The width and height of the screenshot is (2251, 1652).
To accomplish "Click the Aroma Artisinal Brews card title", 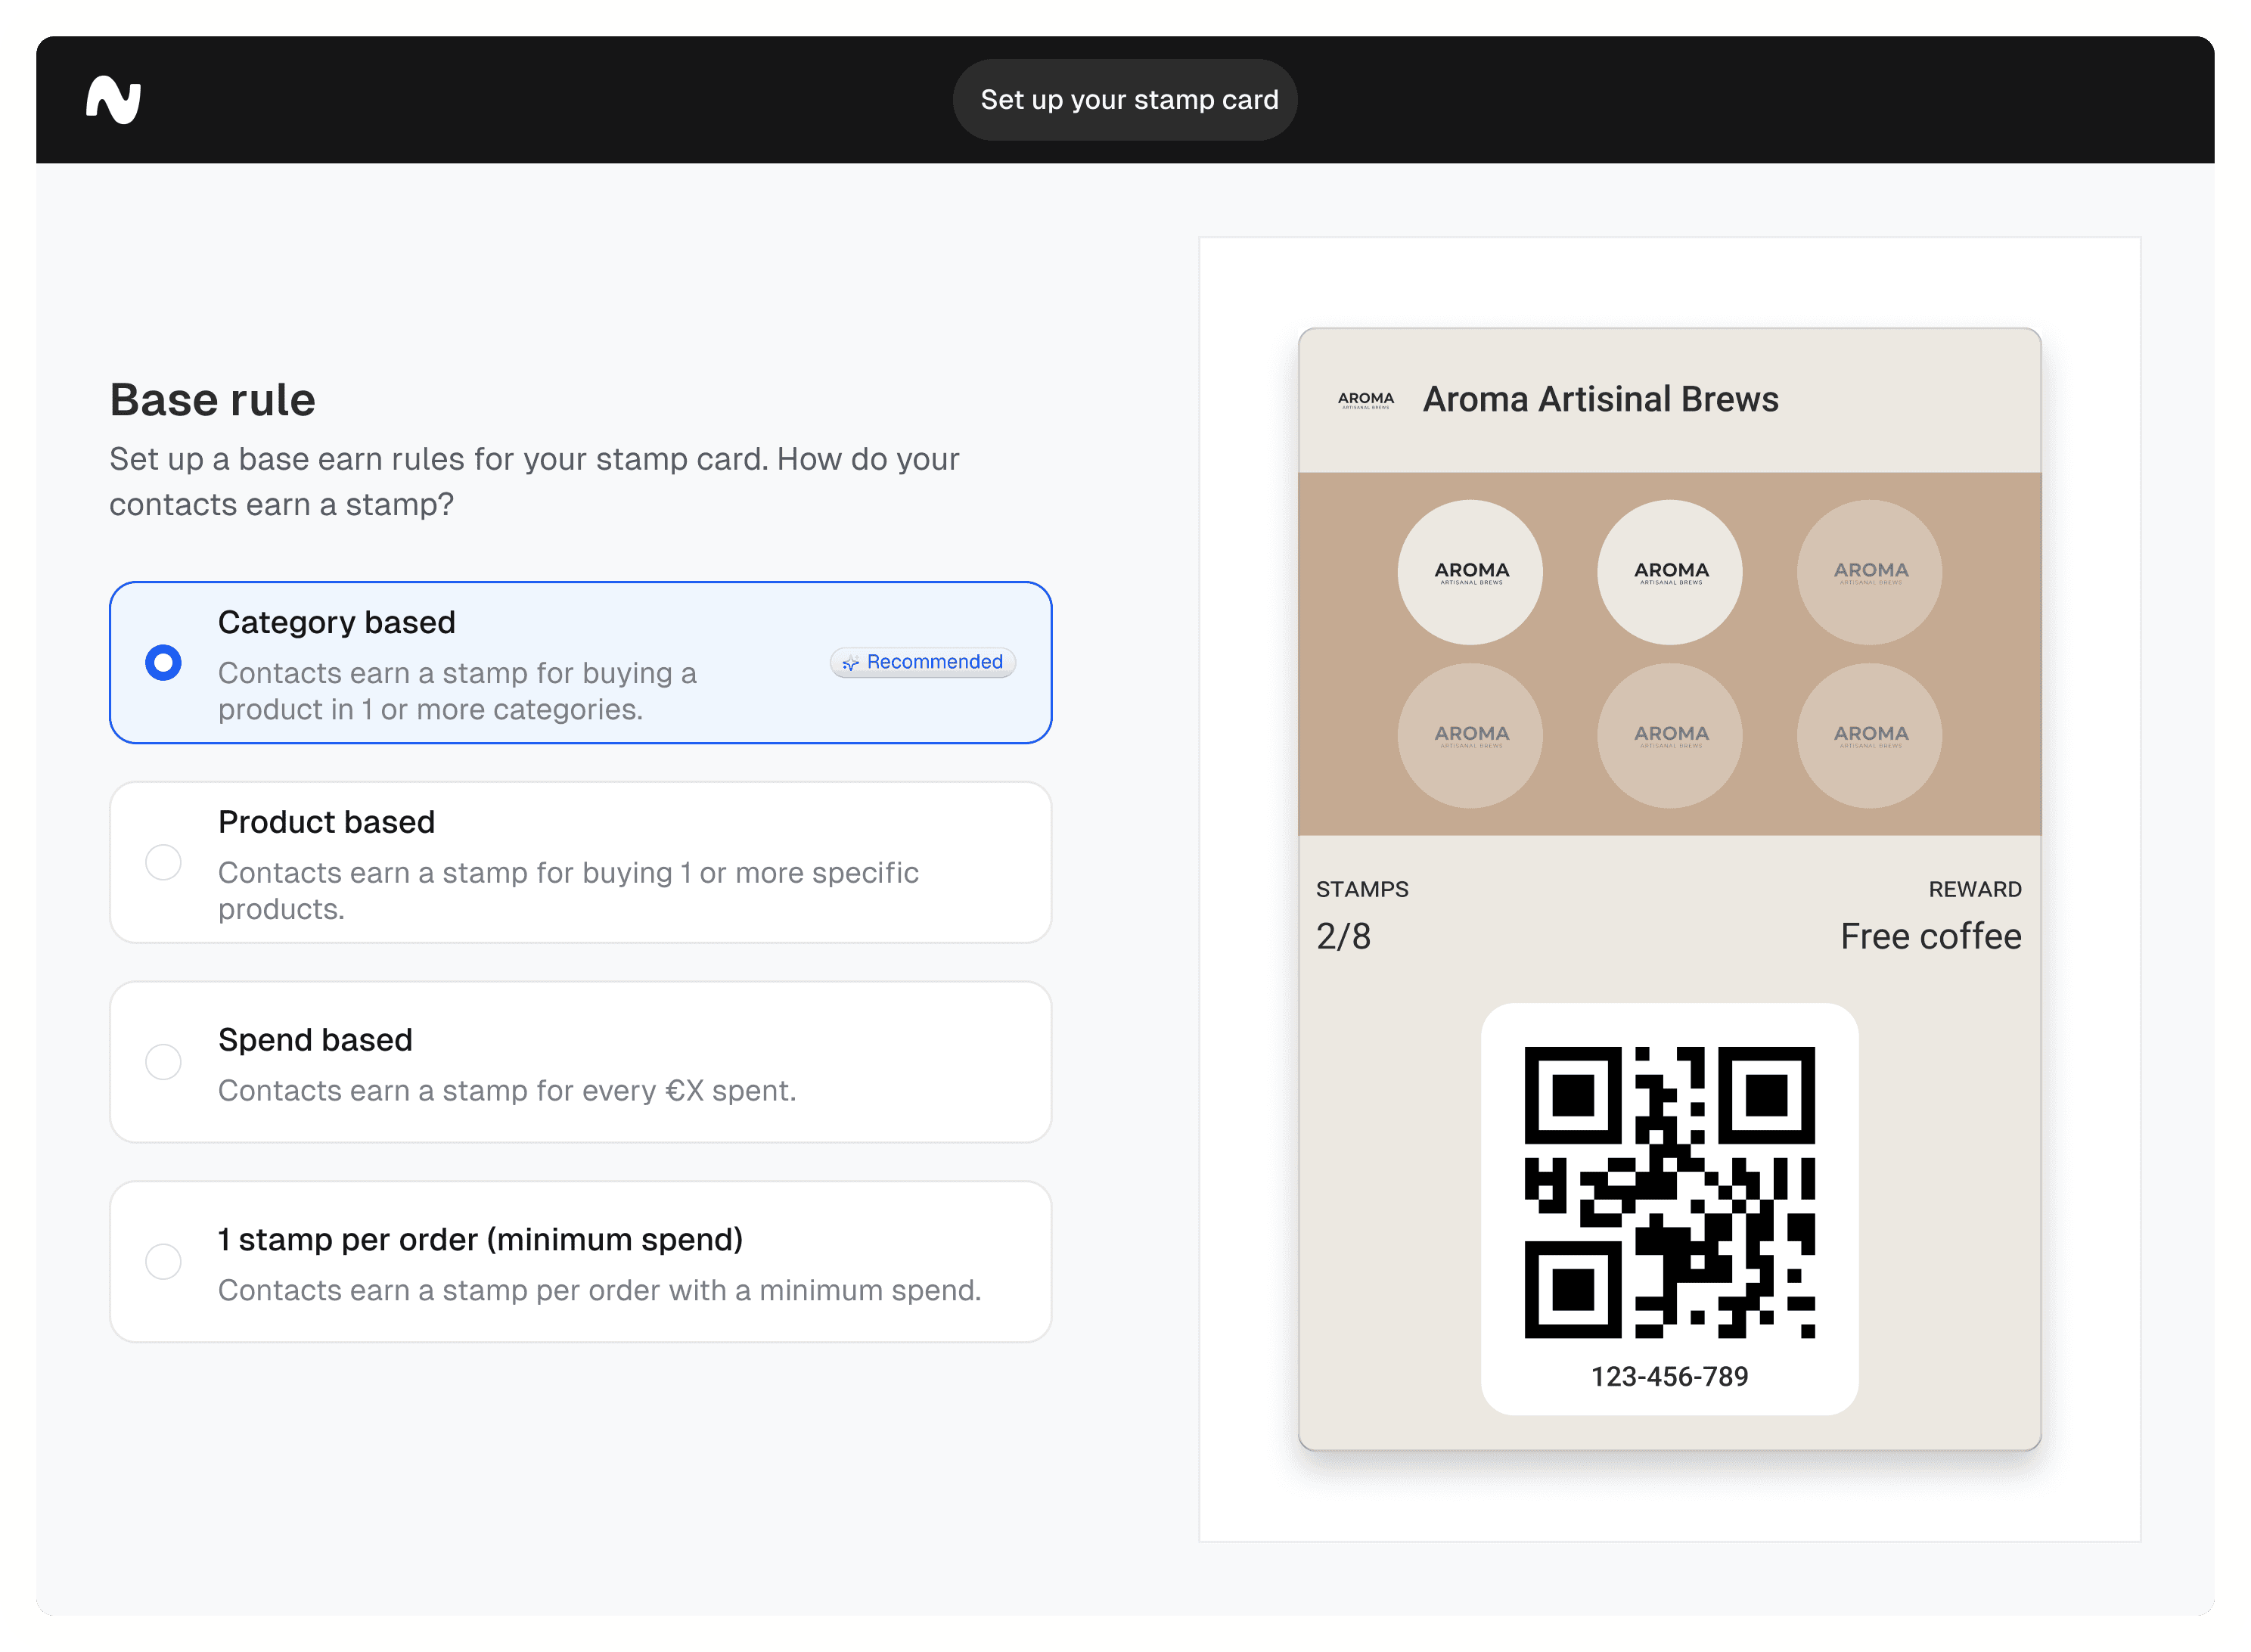I will [1600, 399].
